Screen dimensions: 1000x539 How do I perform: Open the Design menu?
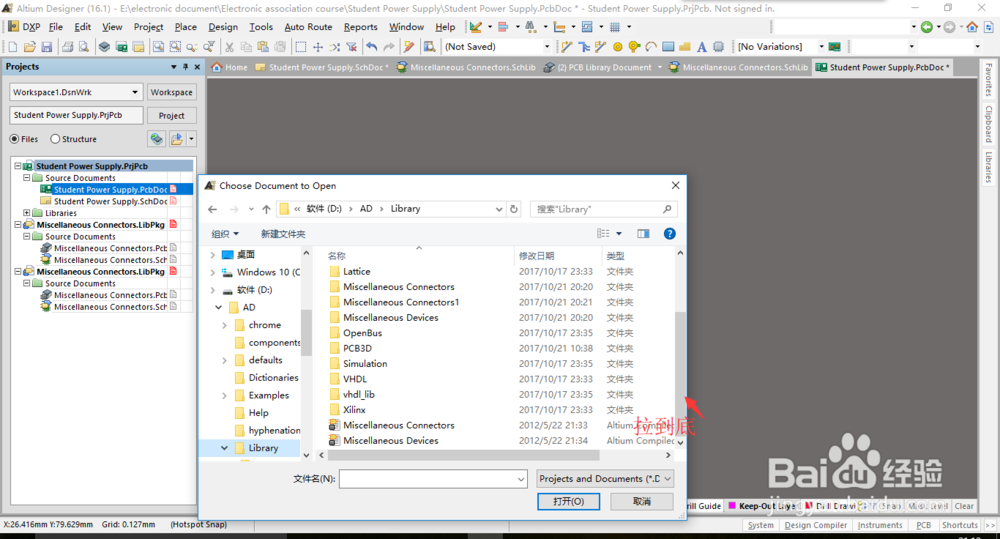point(223,27)
